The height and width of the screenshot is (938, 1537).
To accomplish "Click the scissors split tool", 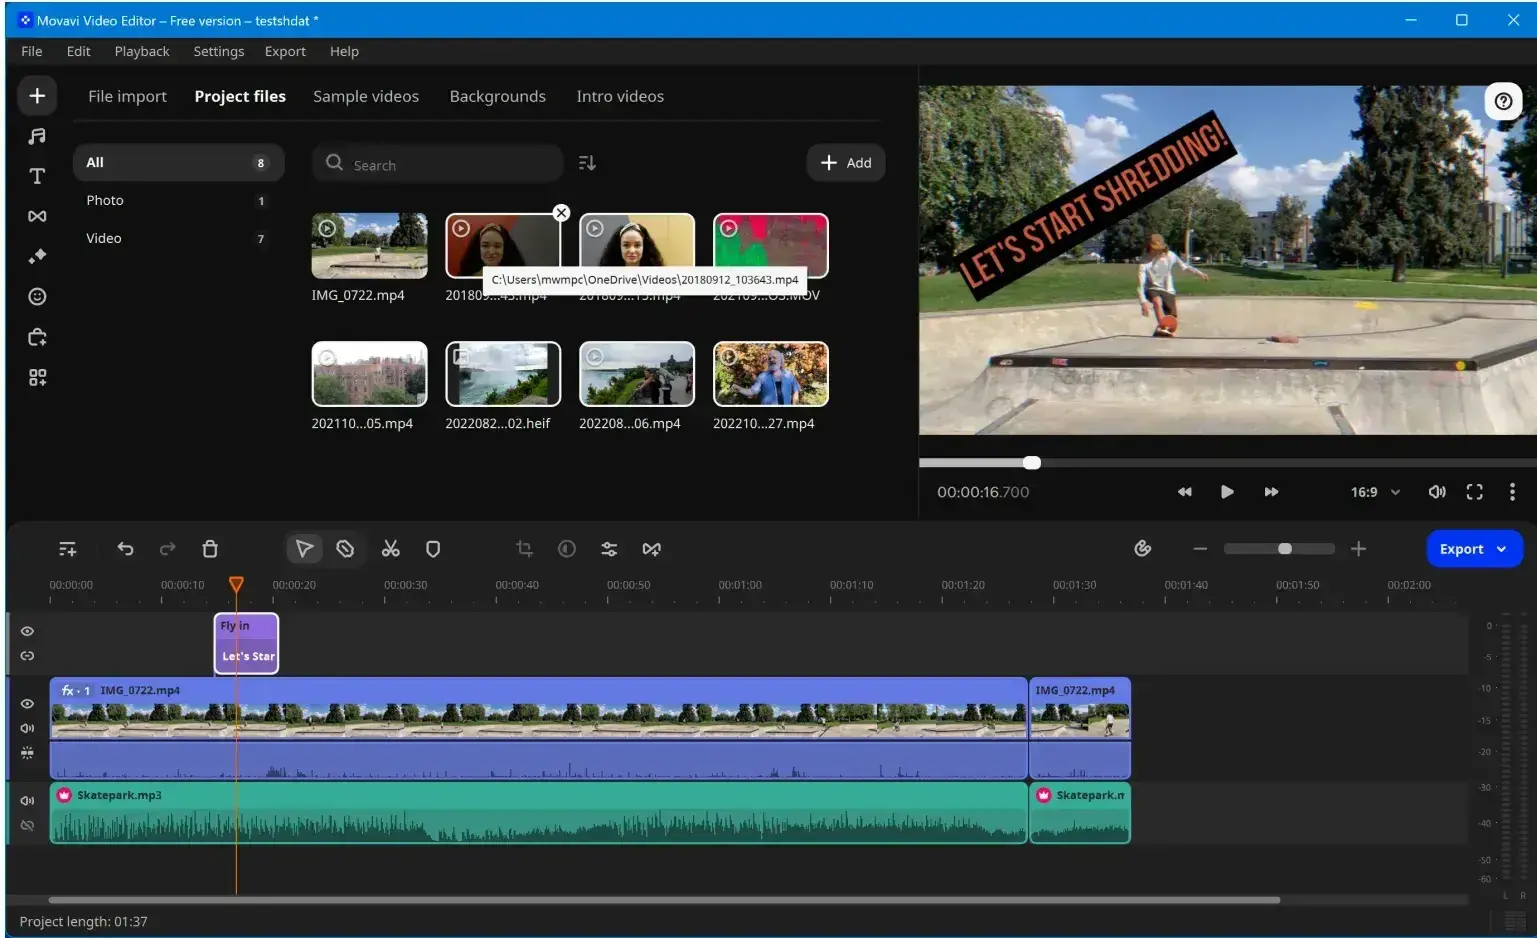I will pyautogui.click(x=390, y=549).
